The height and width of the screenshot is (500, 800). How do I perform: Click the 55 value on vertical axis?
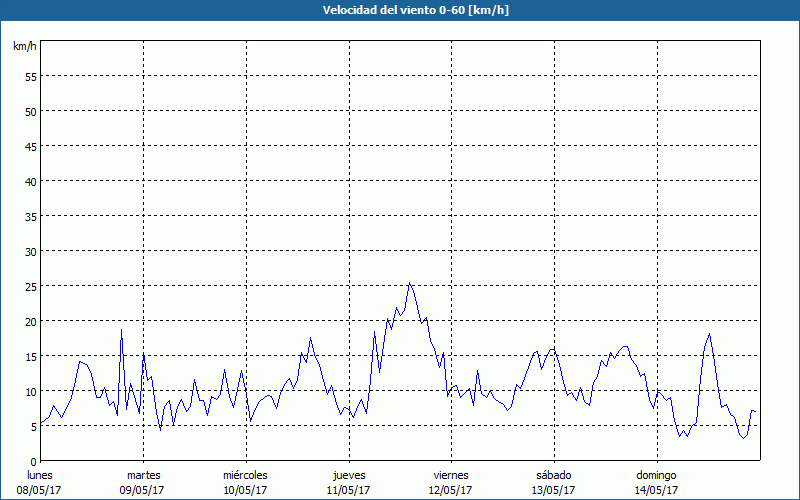31,76
